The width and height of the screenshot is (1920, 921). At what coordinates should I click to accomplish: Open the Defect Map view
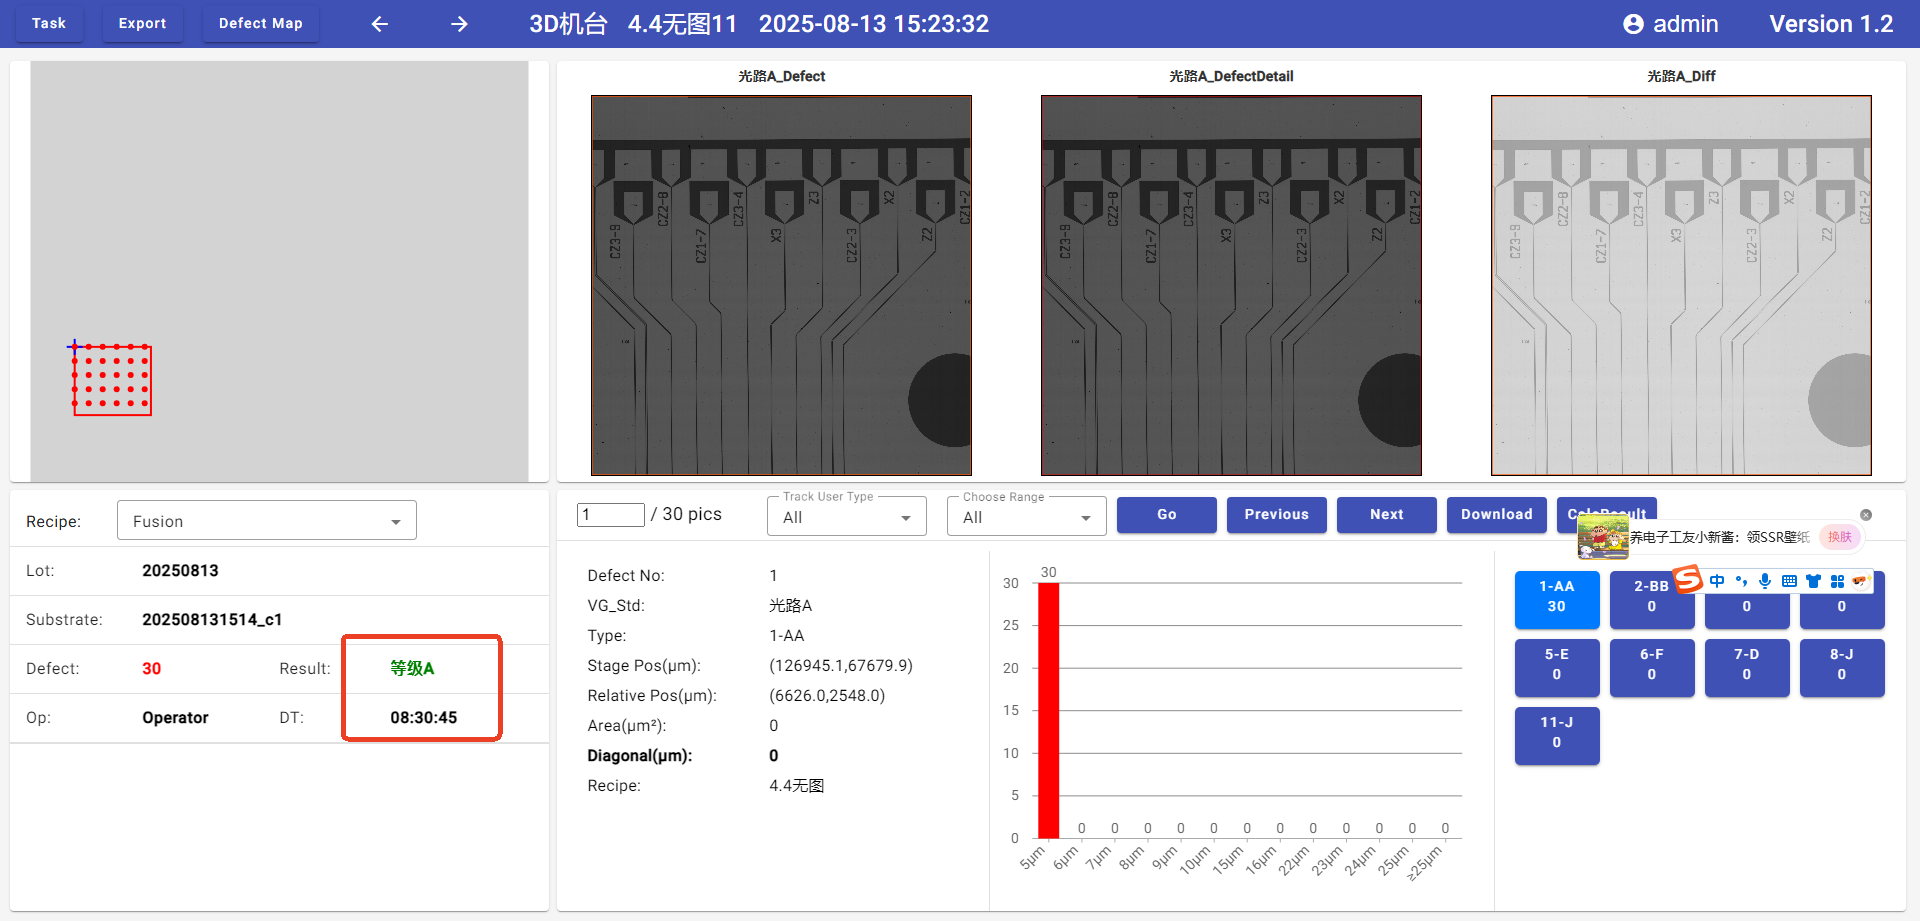tap(260, 23)
